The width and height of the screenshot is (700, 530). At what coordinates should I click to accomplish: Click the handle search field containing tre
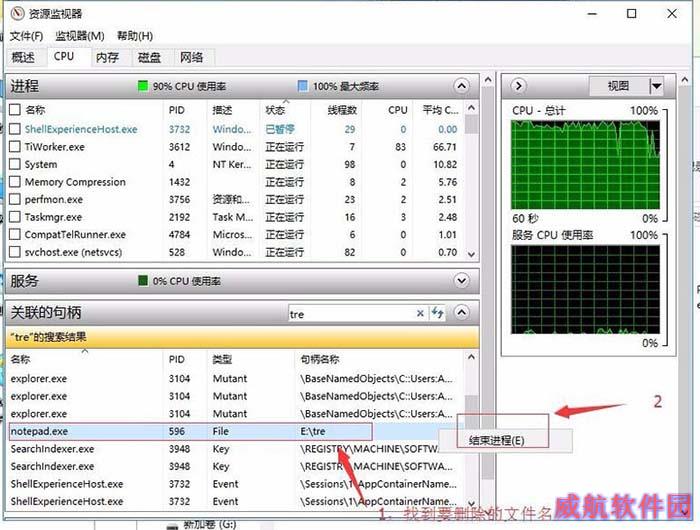352,314
